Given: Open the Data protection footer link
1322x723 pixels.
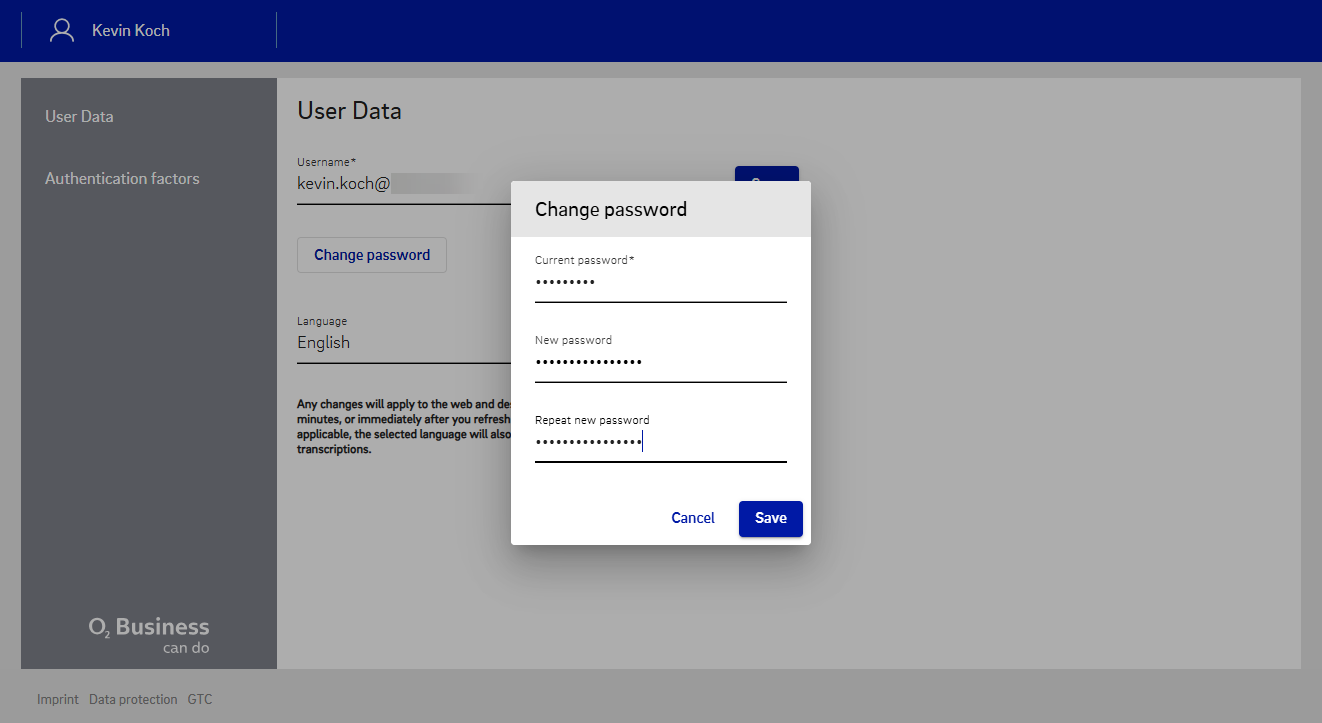Looking at the screenshot, I should click(133, 699).
